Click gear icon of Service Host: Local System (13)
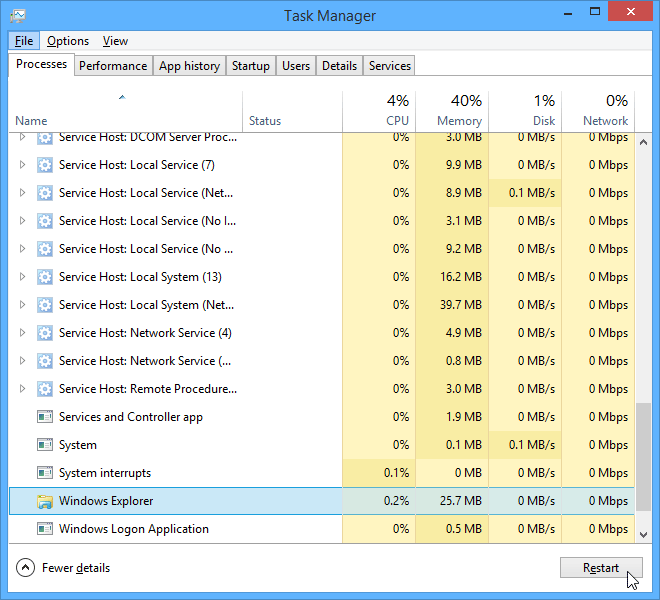The width and height of the screenshot is (660, 600). [x=45, y=277]
